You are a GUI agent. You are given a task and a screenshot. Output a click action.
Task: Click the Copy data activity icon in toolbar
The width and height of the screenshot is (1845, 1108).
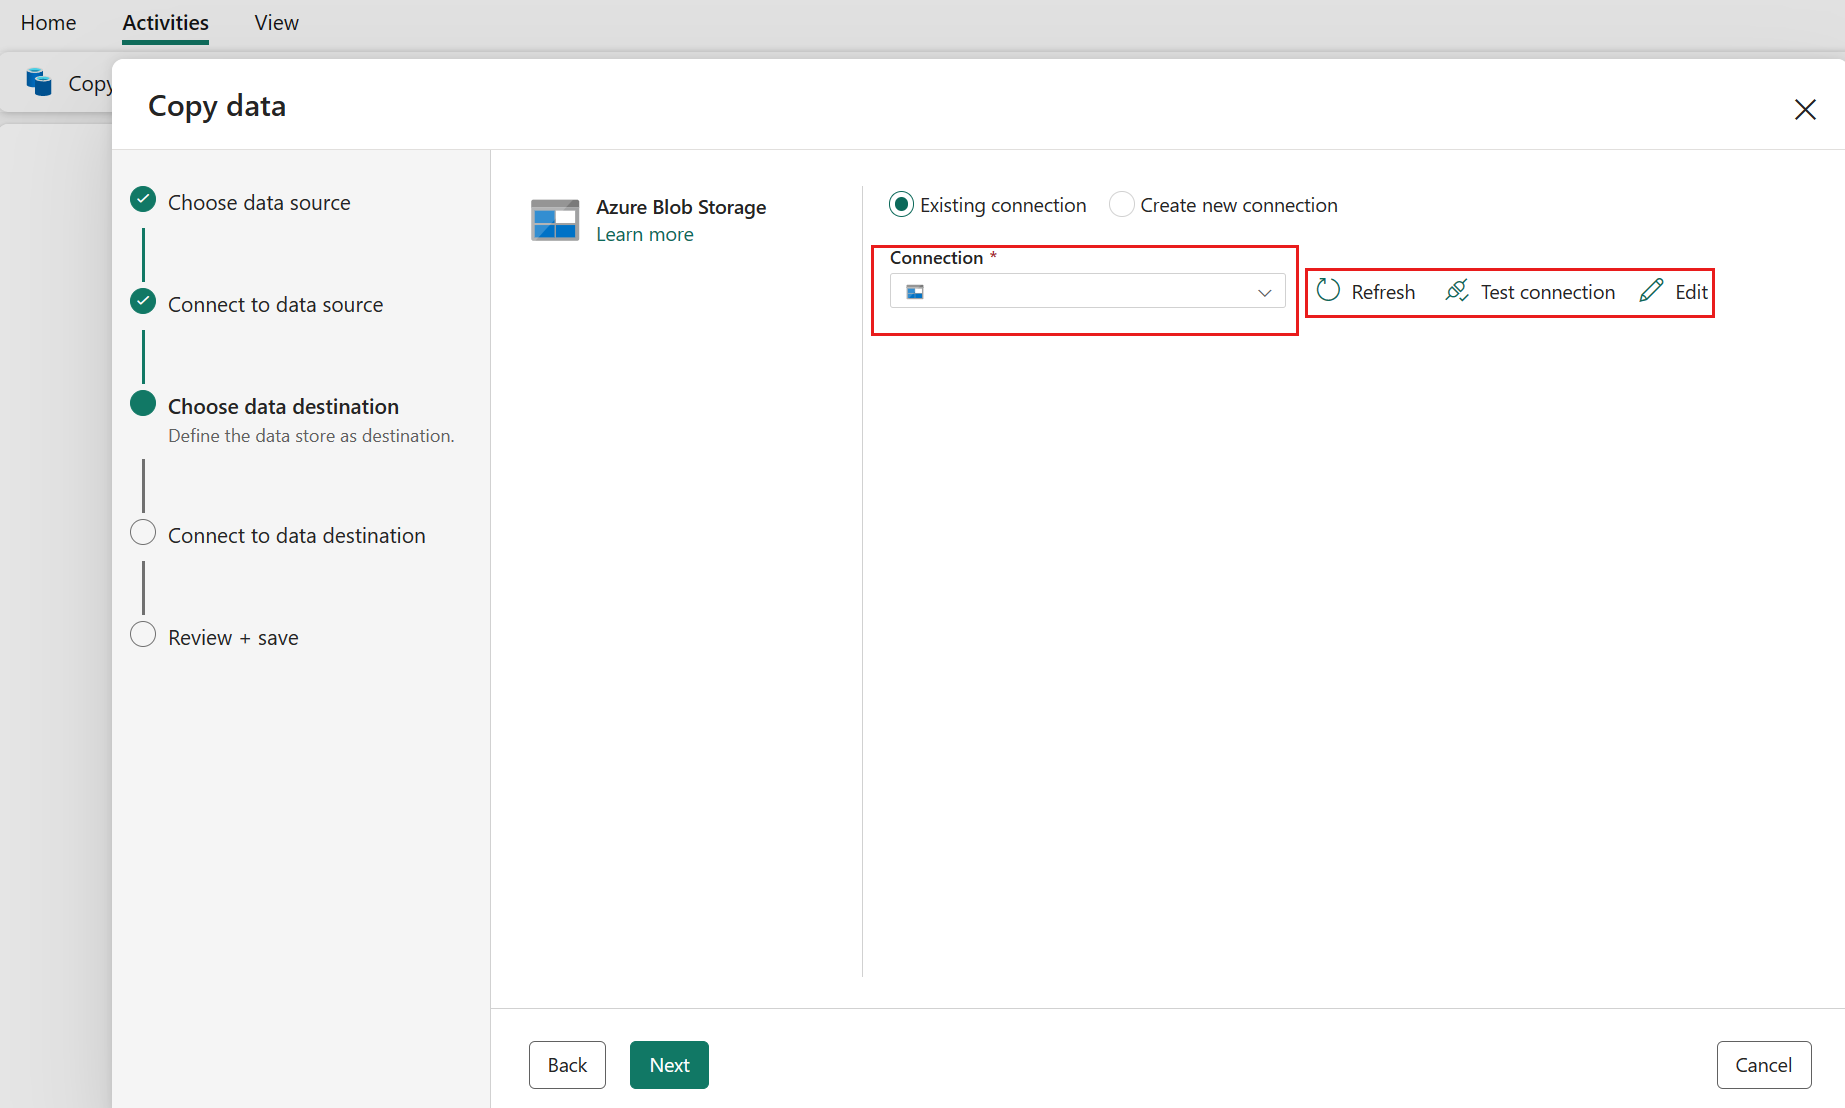tap(39, 82)
